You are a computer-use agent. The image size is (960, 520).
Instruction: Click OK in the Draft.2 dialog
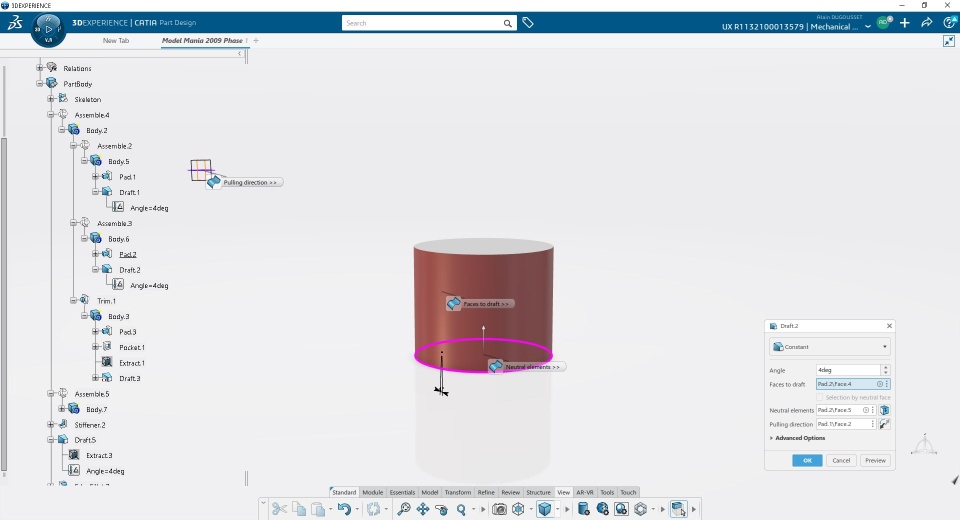807,461
